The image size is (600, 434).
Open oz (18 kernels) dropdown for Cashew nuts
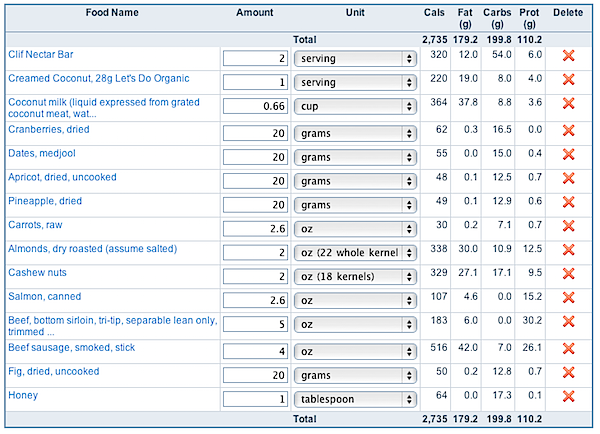(x=355, y=276)
